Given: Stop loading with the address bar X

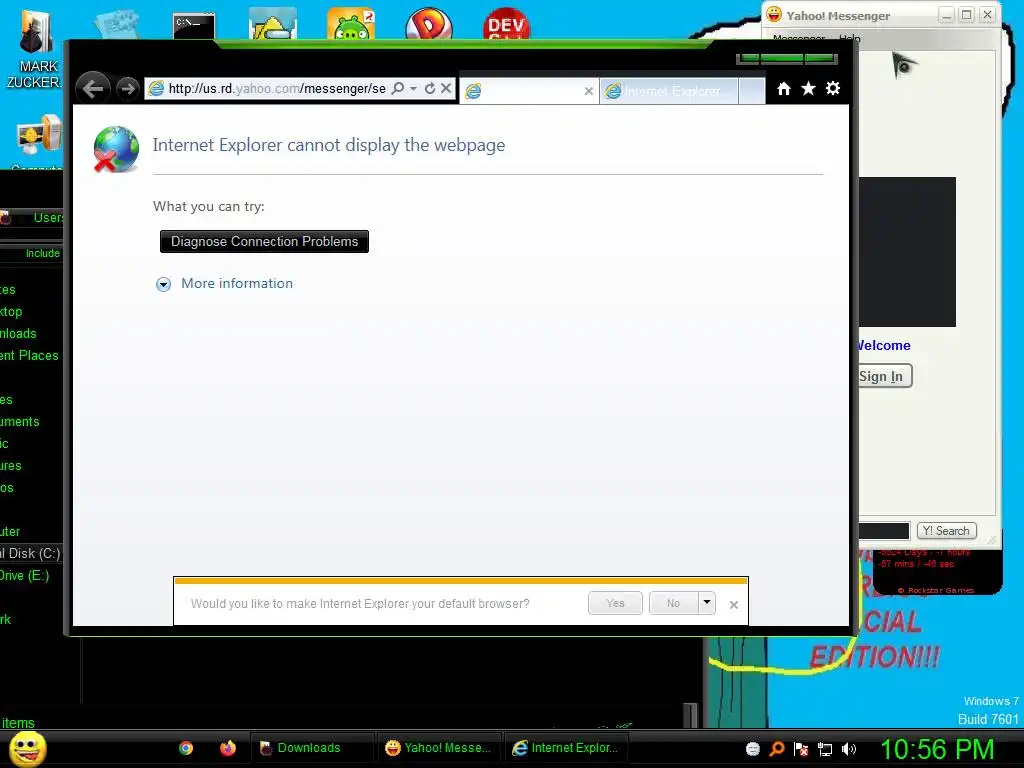Looking at the screenshot, I should coord(446,88).
